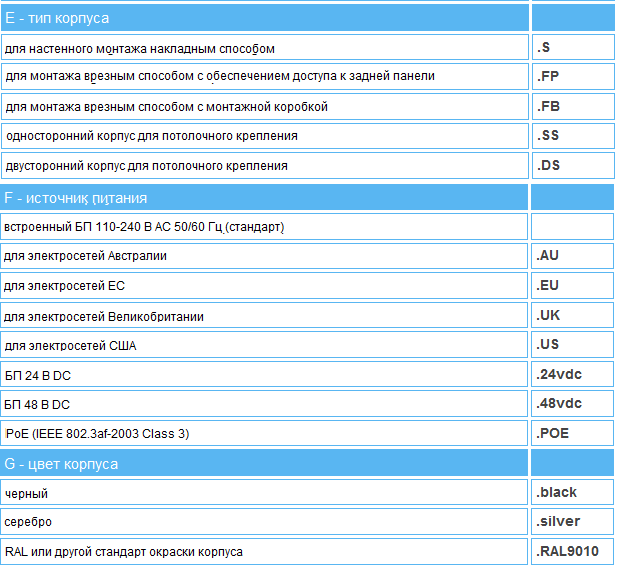Viewport: 617px width, 570px height.
Task: Click the 'F - источник питания' section header
Action: tap(76, 197)
